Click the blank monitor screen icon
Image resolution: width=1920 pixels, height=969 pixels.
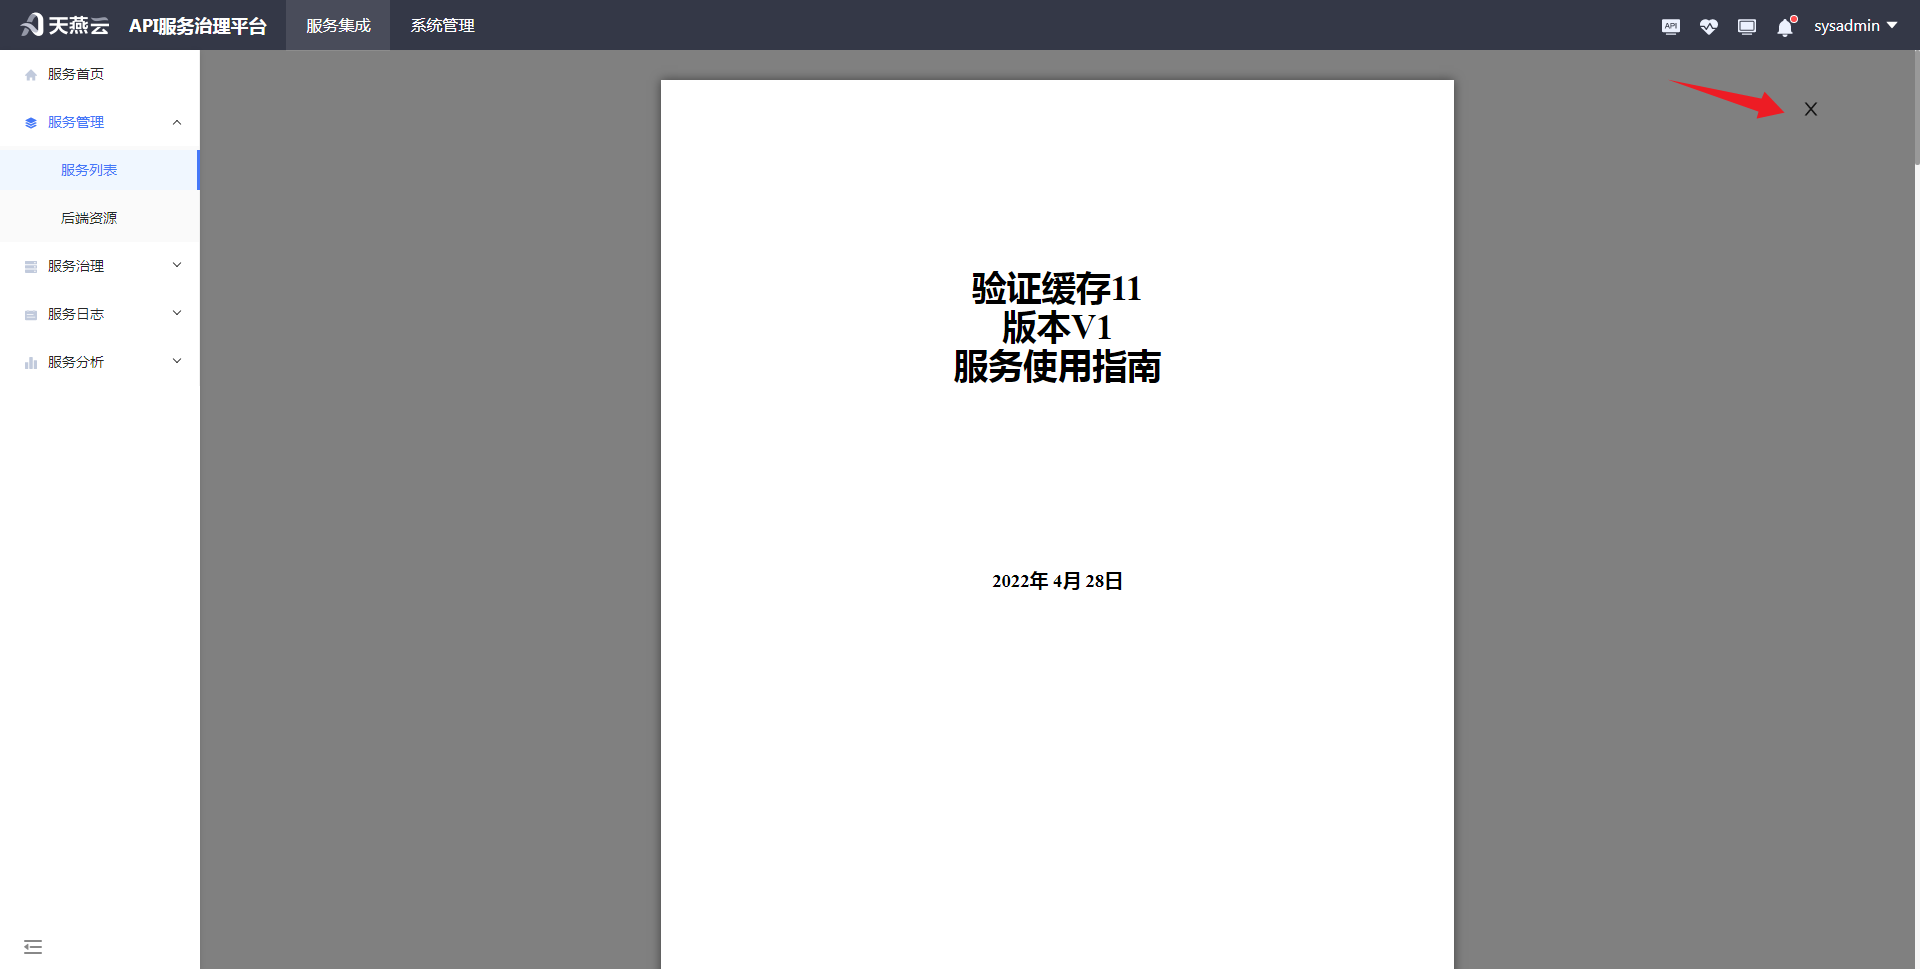pos(1746,26)
